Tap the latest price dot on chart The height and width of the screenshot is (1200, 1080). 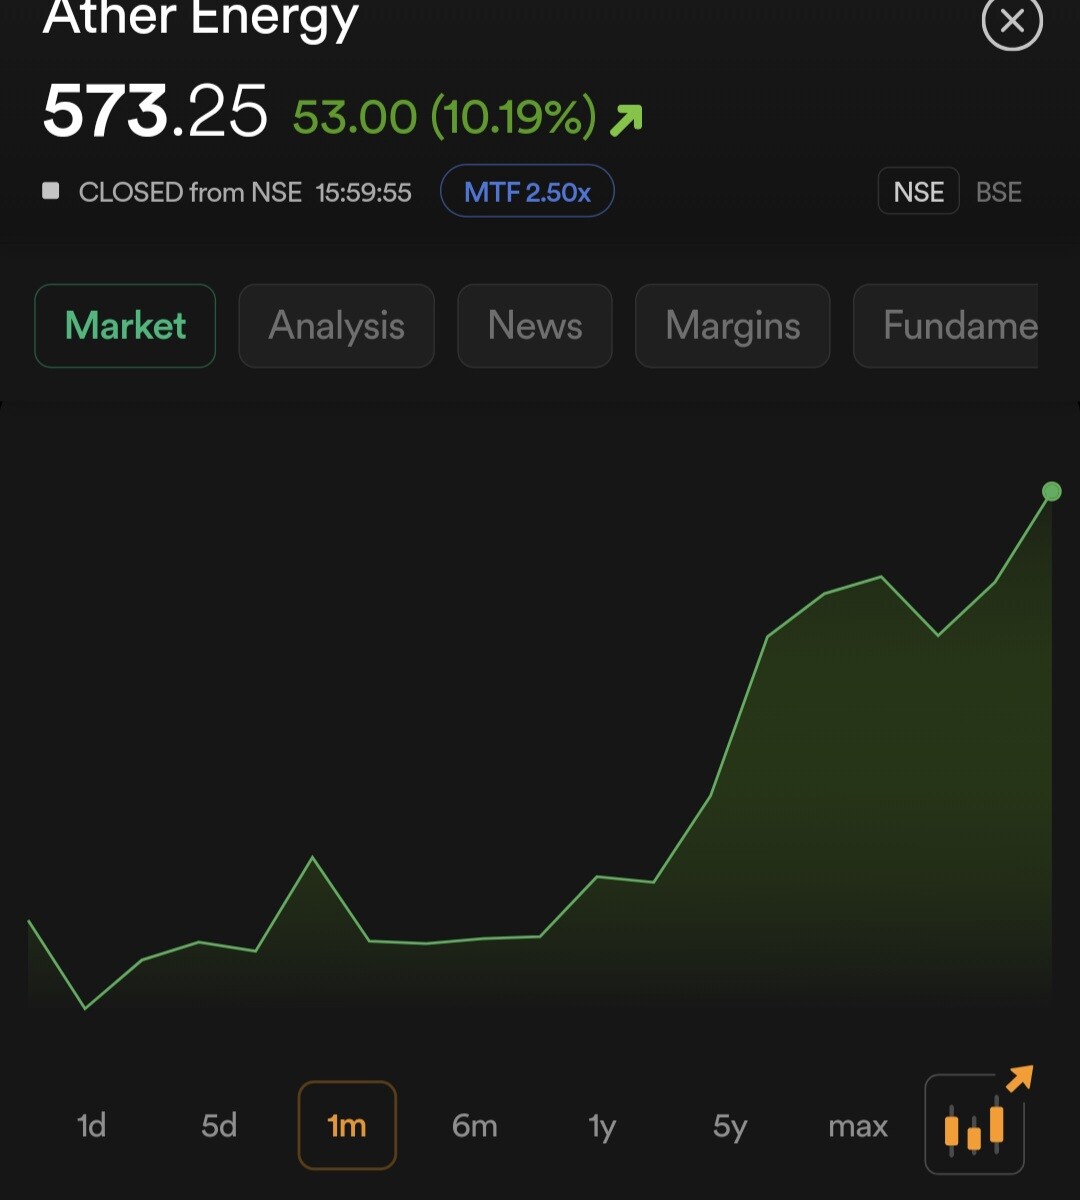click(1051, 491)
